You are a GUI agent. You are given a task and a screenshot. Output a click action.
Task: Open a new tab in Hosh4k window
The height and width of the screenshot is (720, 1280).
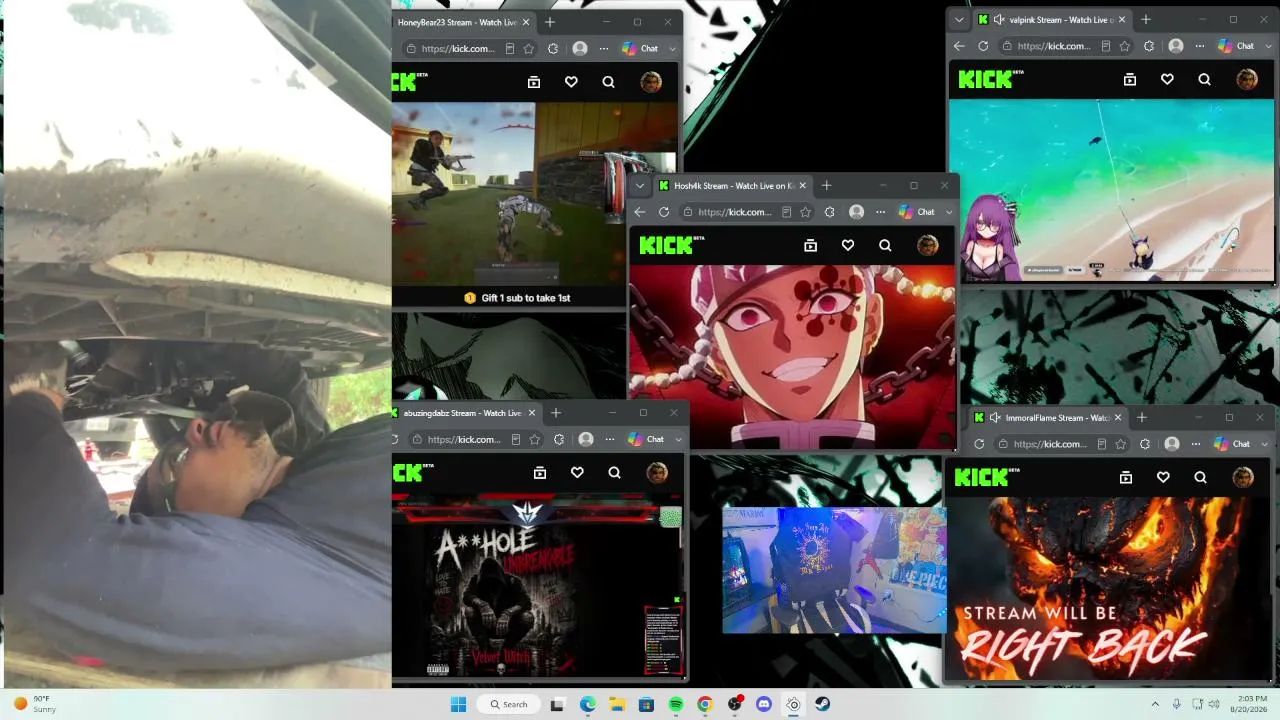(x=826, y=186)
